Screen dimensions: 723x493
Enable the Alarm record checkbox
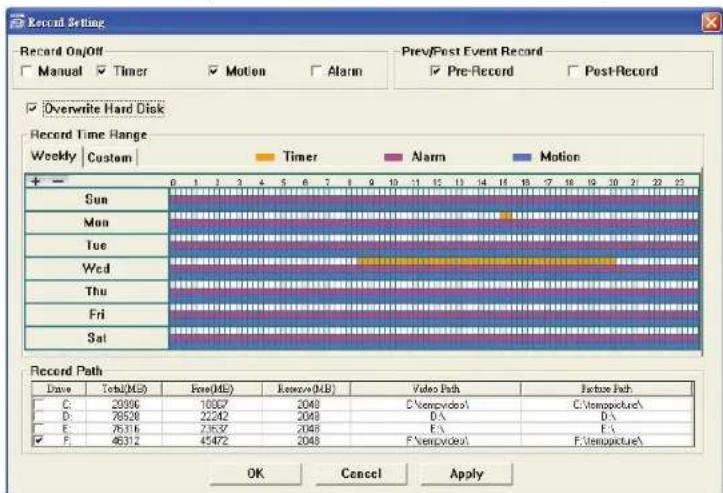[316, 71]
